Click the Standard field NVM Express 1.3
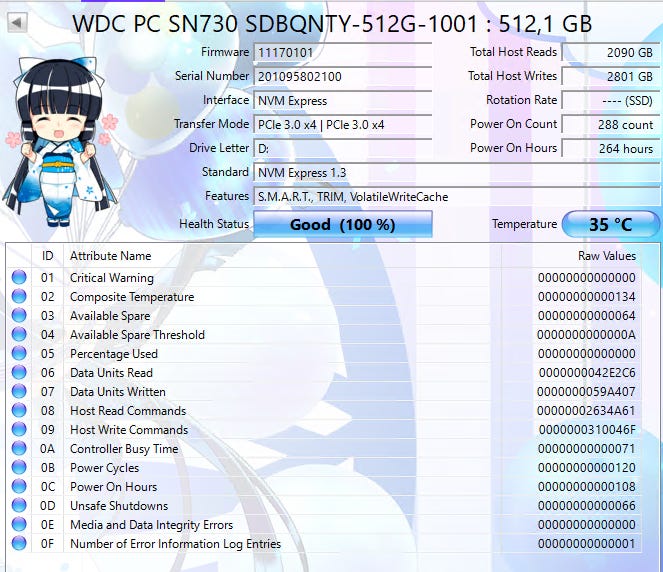 pos(456,173)
